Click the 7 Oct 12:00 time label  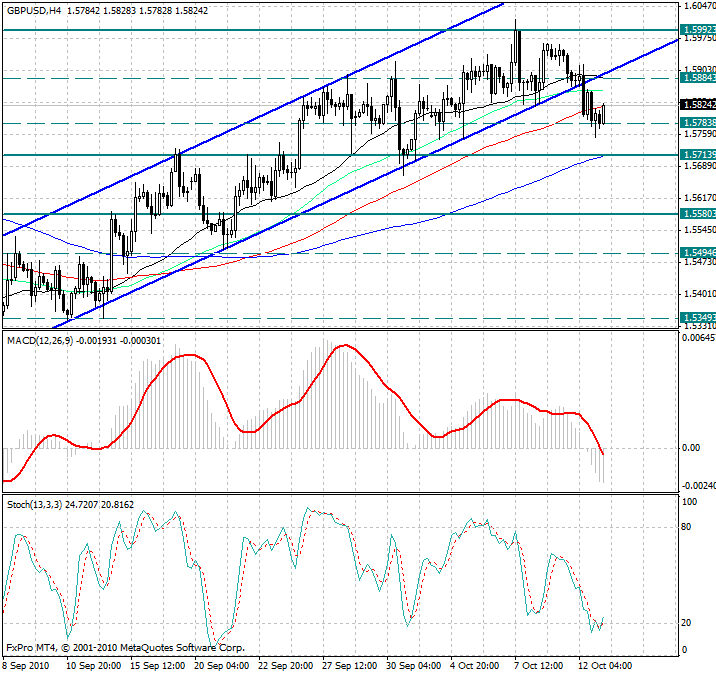(x=538, y=666)
